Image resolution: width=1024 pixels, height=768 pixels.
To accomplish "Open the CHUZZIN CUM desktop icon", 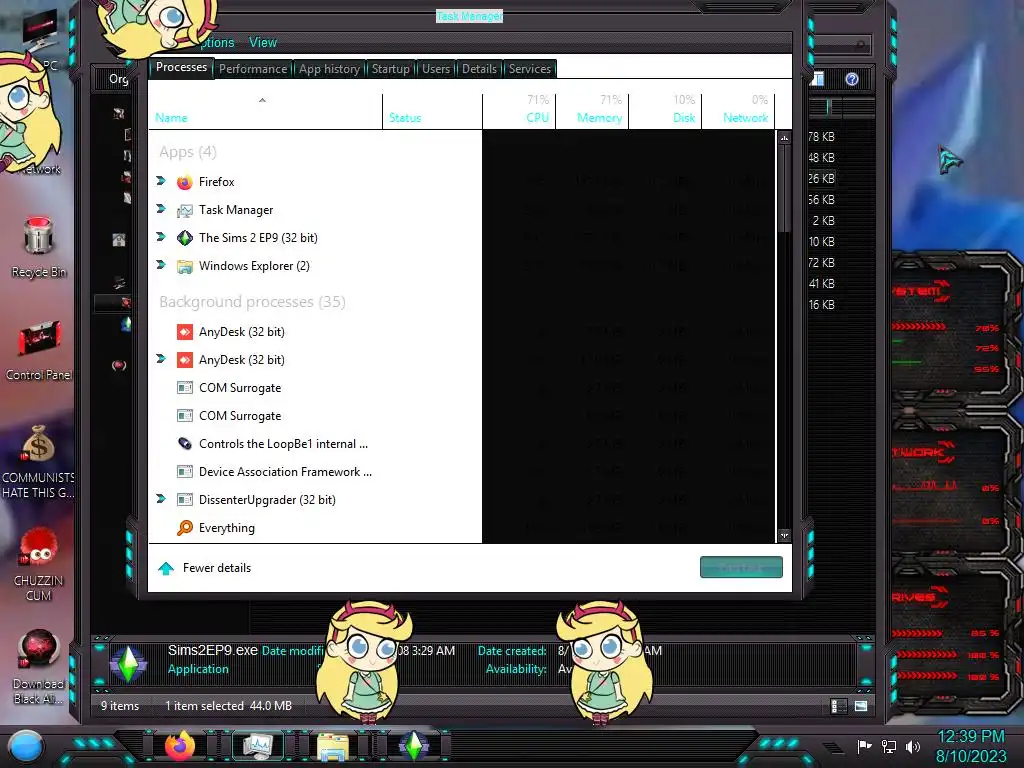I will tap(39, 566).
